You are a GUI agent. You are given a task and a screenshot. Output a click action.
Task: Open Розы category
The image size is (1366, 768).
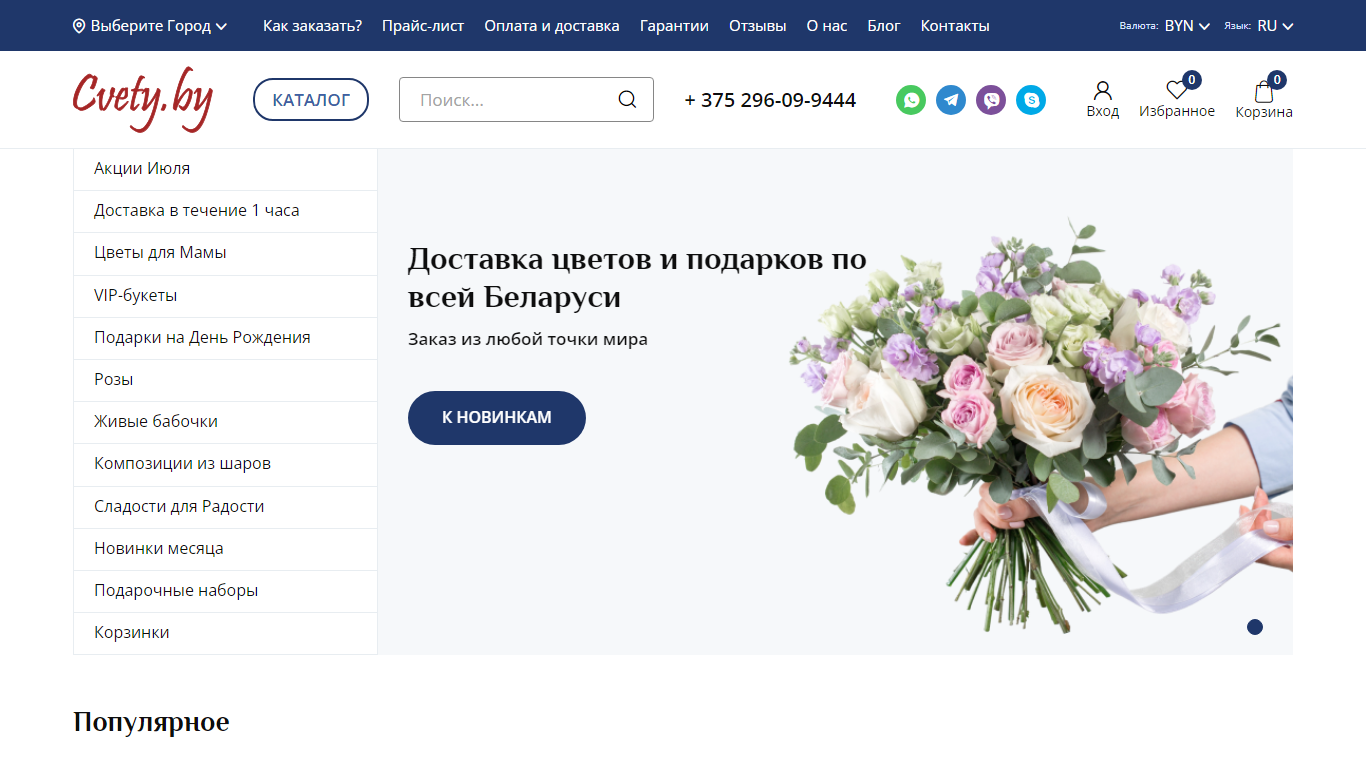point(225,380)
